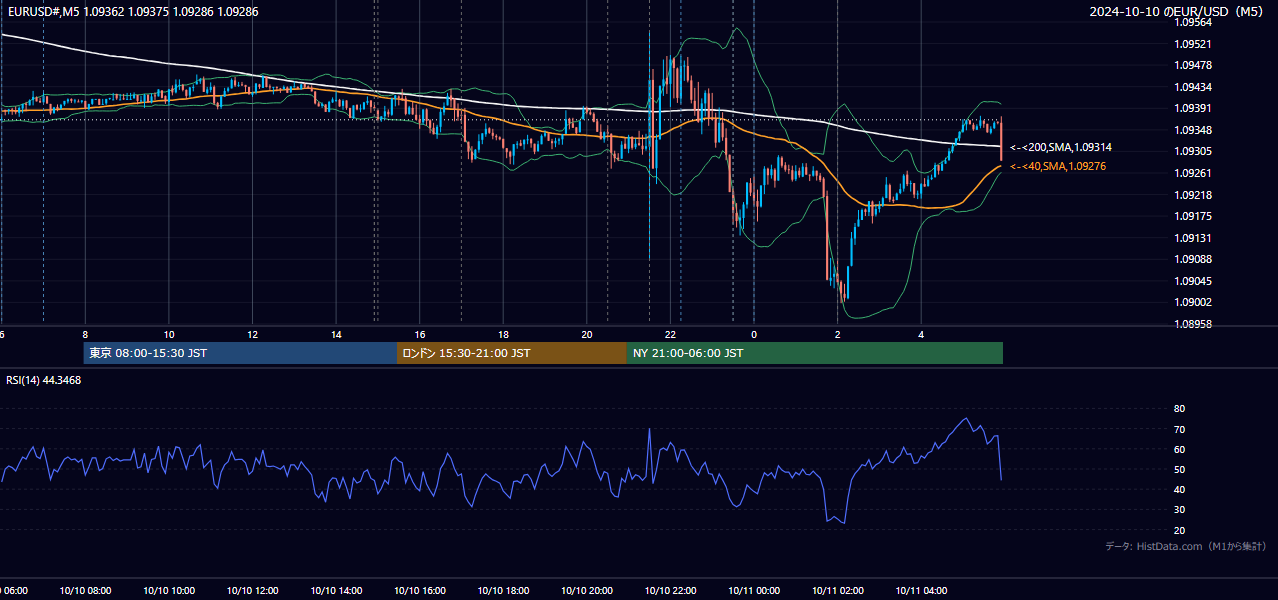Click hour tick 0 under price chart
Image resolution: width=1278 pixels, height=600 pixels.
754,334
